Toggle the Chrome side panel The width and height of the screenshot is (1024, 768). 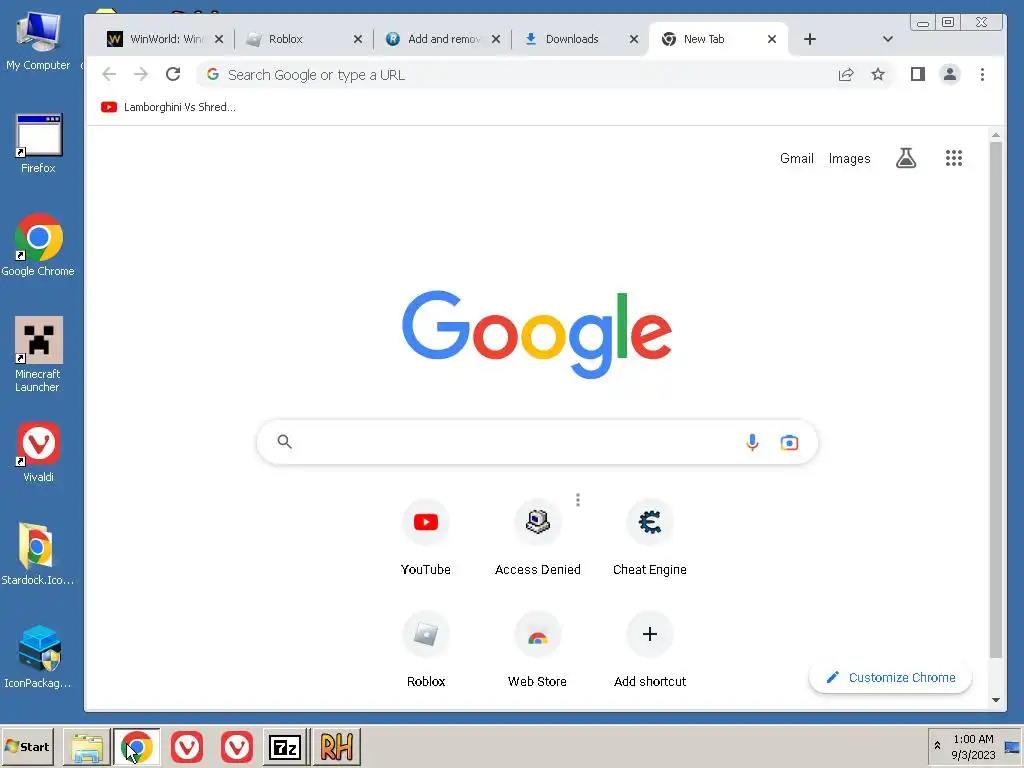coord(918,74)
